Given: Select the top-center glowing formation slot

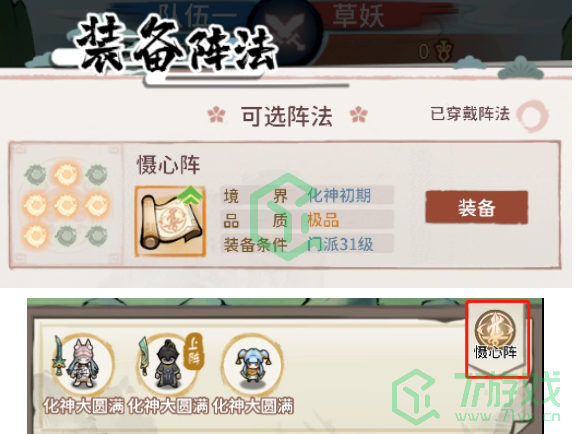Looking at the screenshot, I should pos(66,174).
